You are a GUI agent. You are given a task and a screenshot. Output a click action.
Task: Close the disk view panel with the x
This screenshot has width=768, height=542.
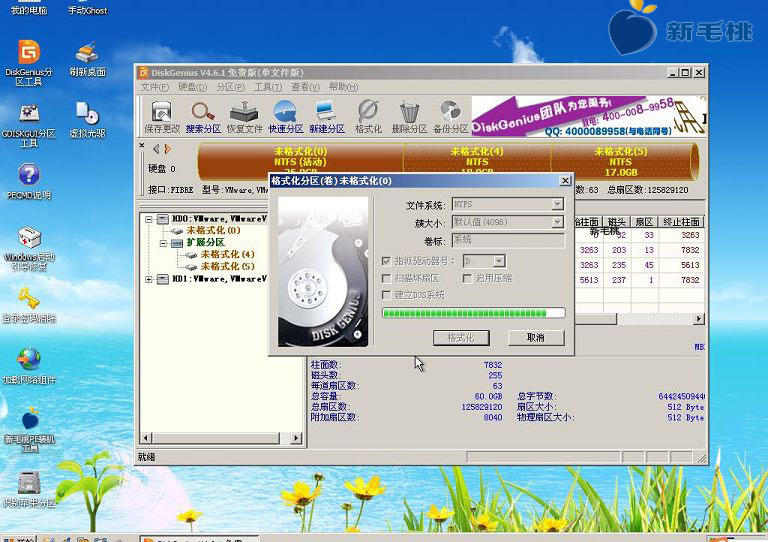tap(142, 145)
